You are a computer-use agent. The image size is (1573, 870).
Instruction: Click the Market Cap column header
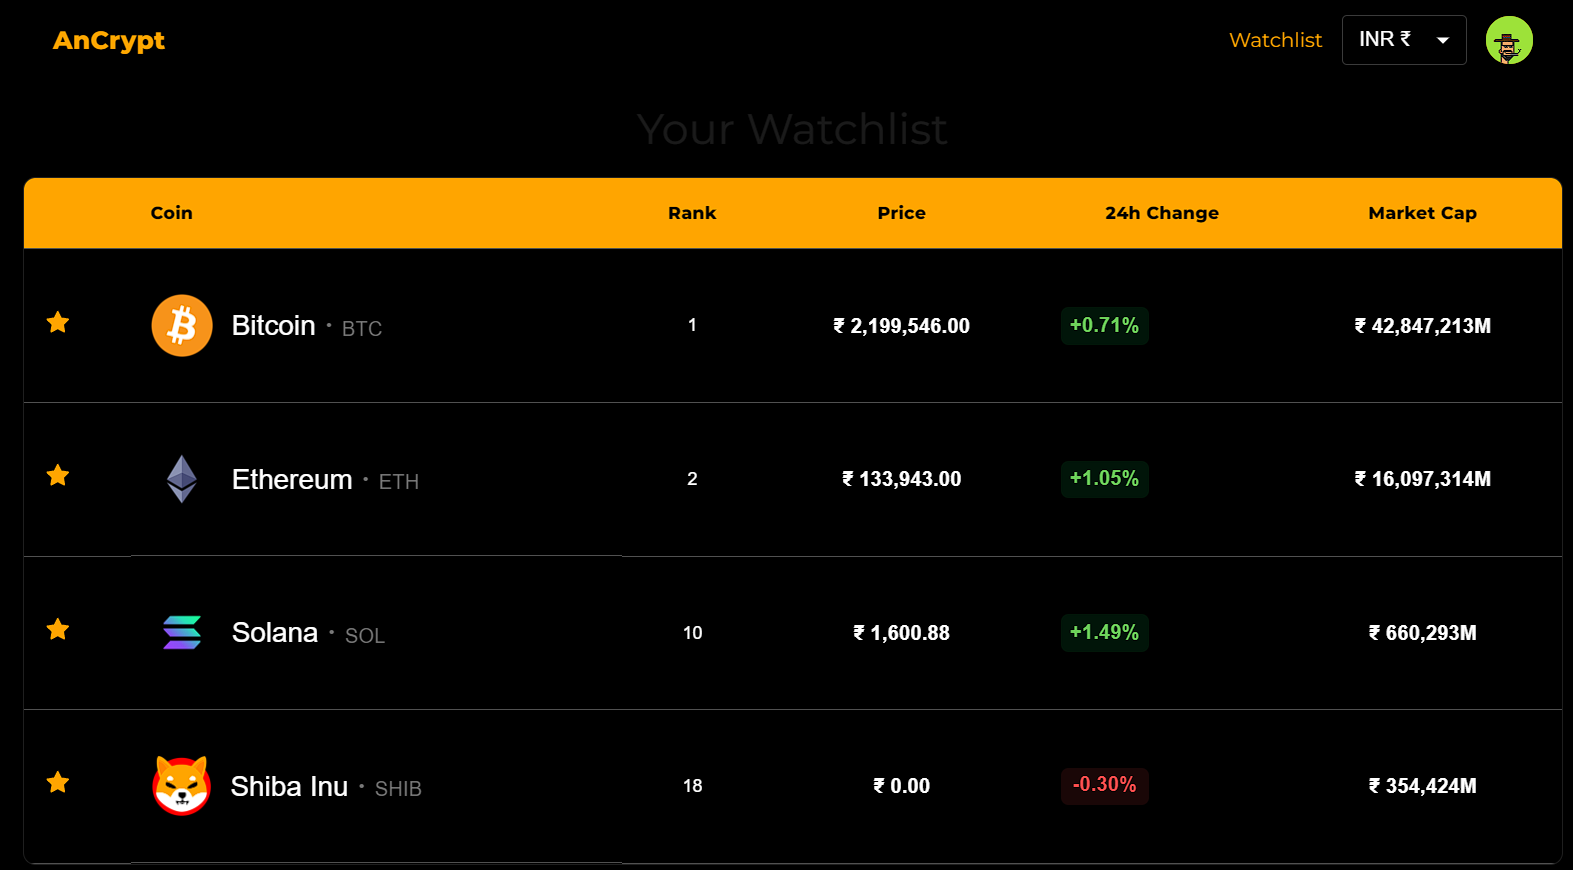coord(1422,213)
